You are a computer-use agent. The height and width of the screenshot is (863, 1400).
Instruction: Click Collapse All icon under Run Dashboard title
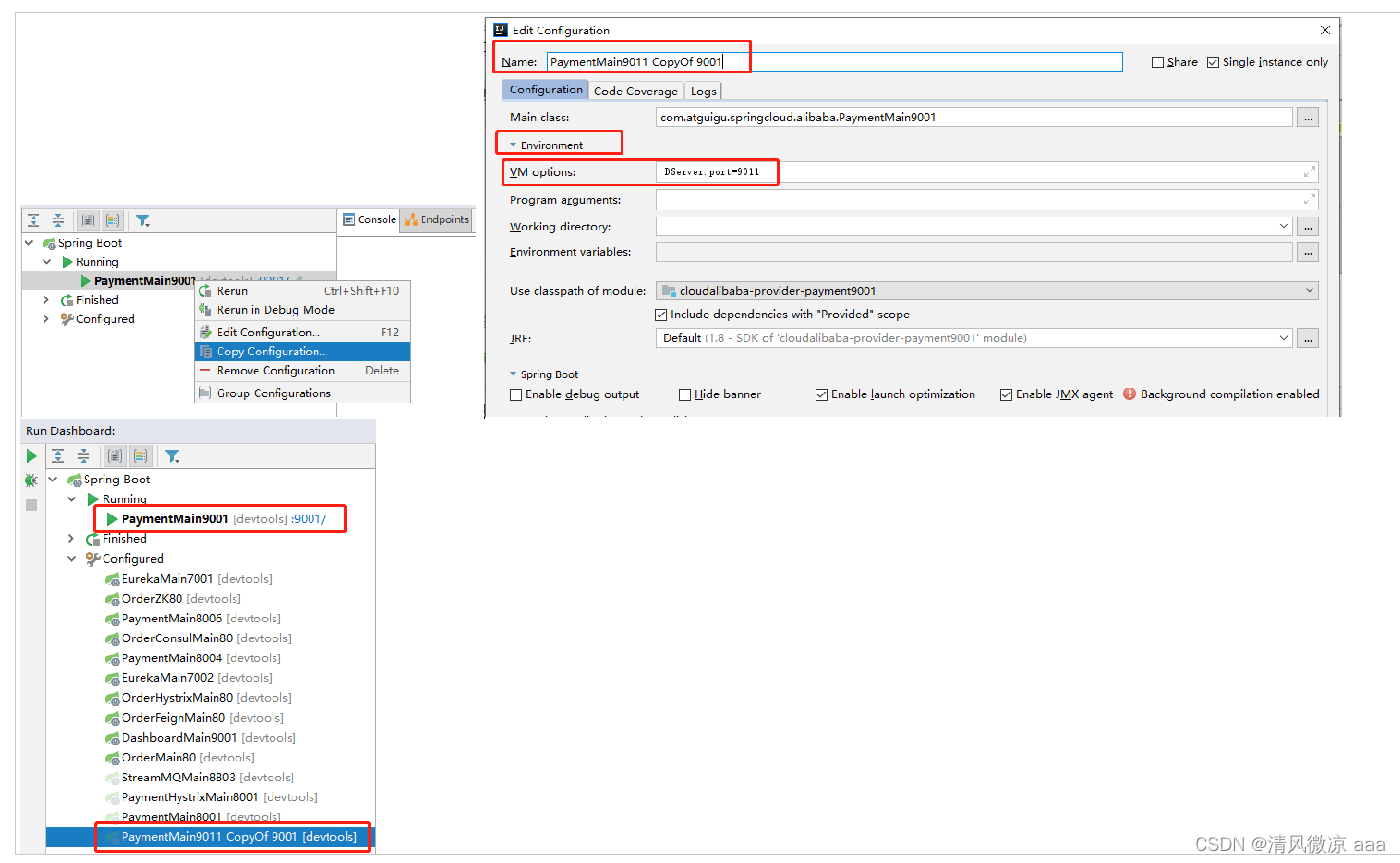pyautogui.click(x=84, y=456)
